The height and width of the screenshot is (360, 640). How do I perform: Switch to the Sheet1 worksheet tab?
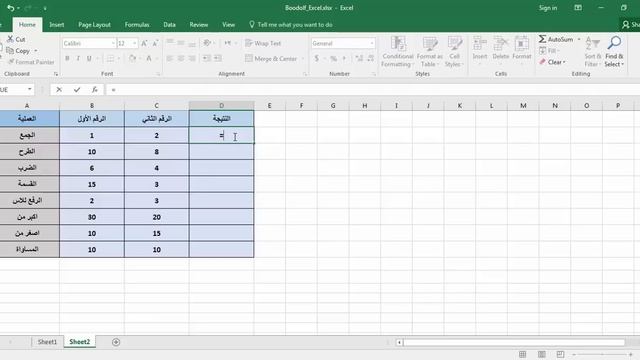click(x=47, y=342)
